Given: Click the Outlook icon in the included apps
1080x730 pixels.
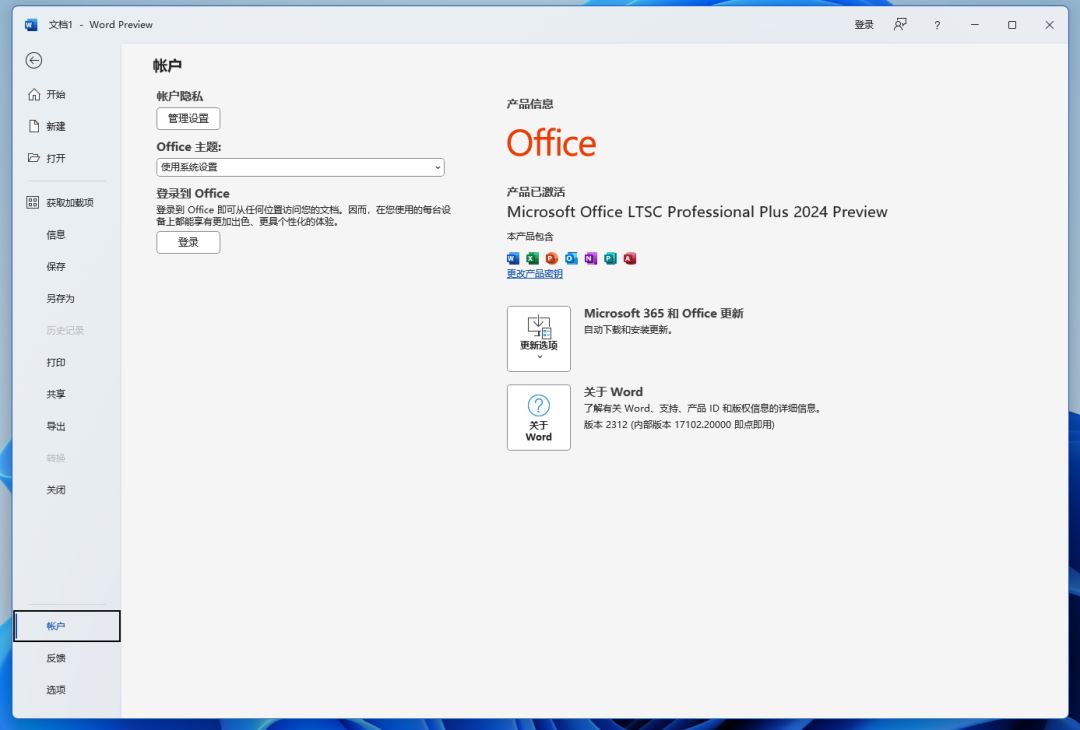Looking at the screenshot, I should coord(571,258).
